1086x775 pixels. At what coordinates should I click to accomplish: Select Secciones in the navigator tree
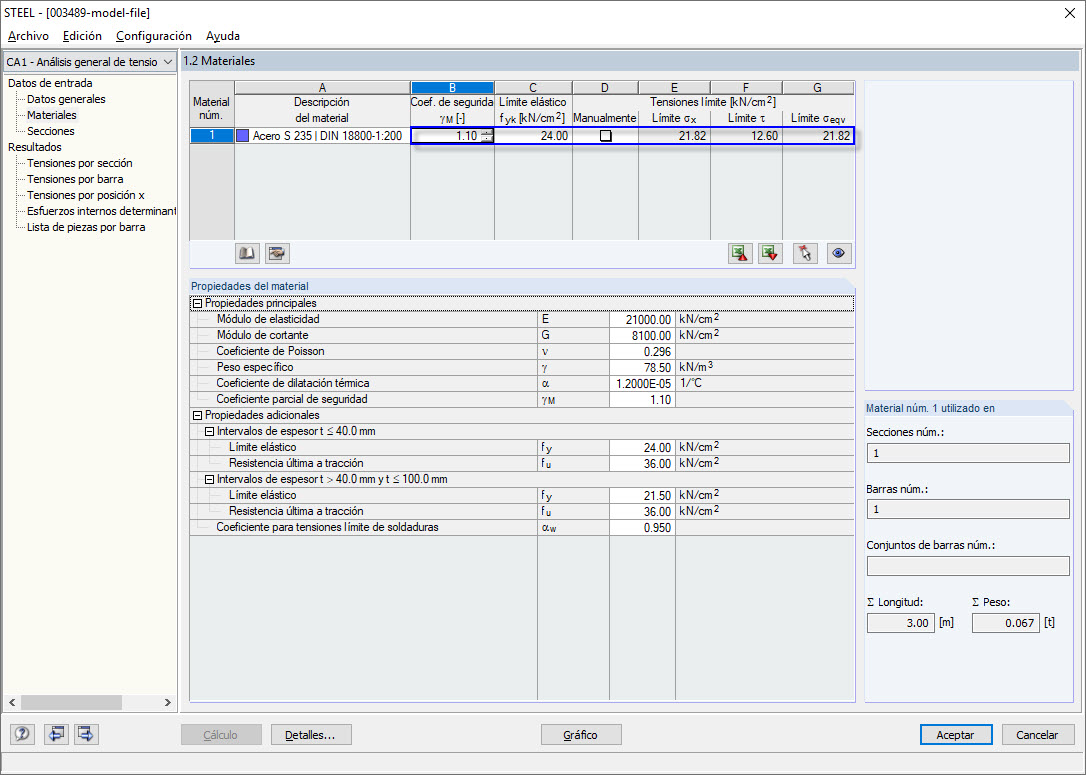pyautogui.click(x=51, y=131)
